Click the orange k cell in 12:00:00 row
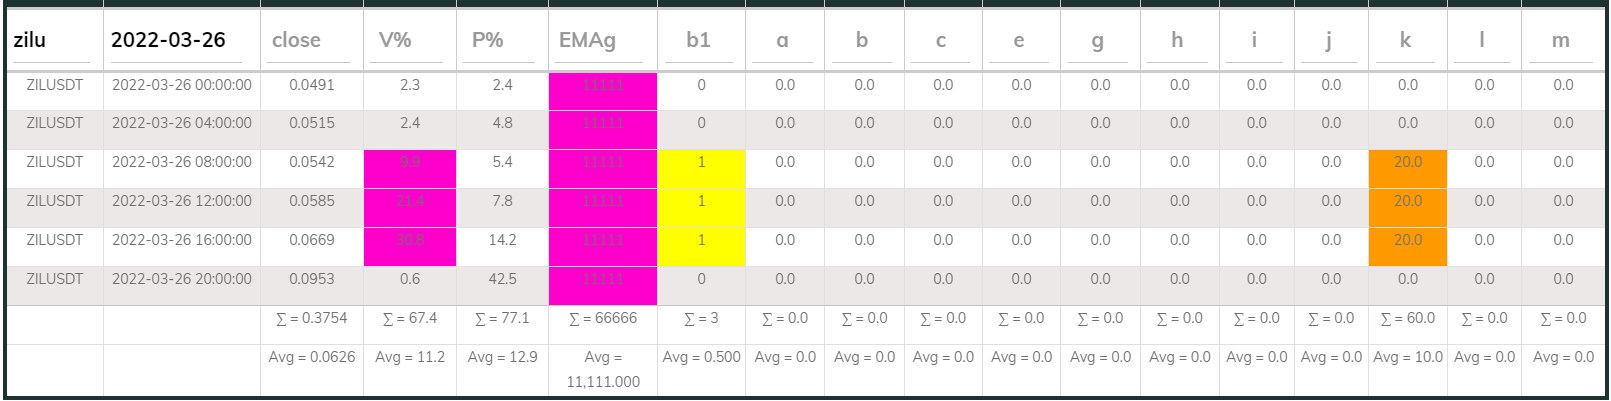 (x=1407, y=202)
